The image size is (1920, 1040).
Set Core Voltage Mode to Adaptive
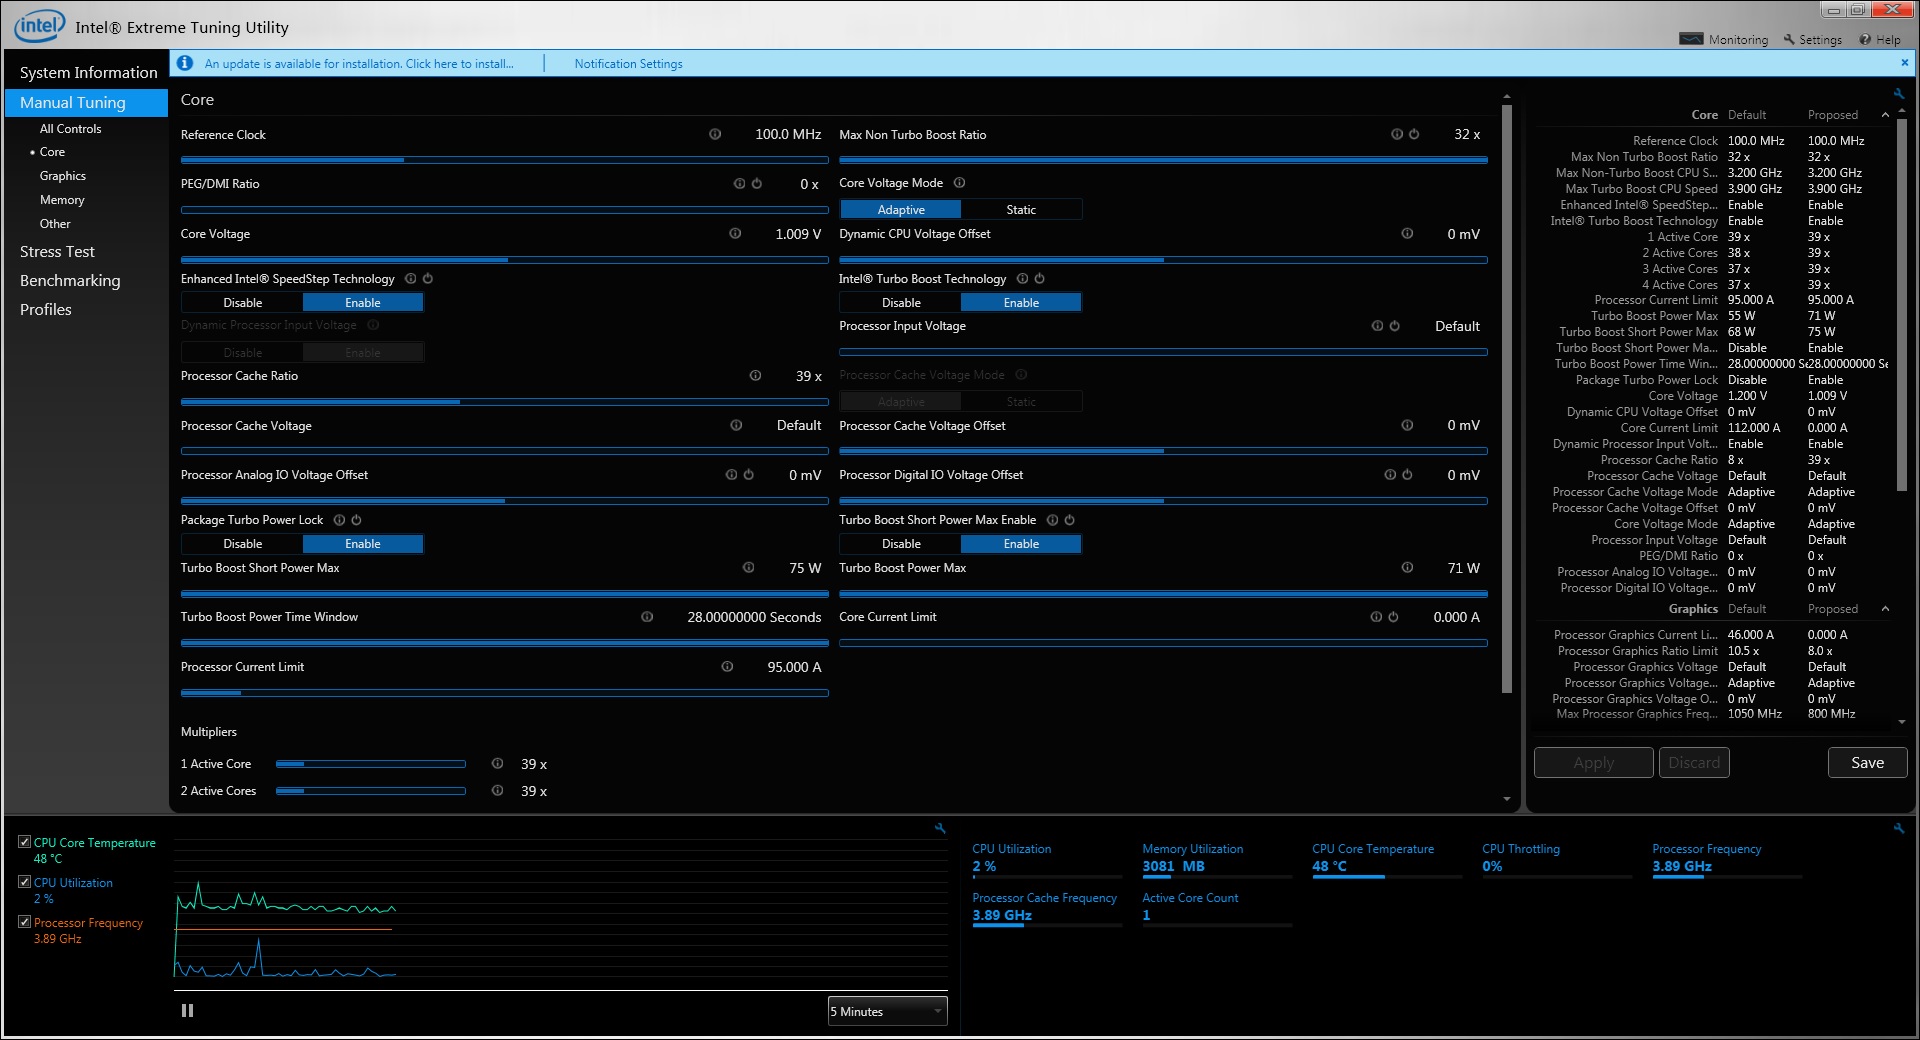coord(900,209)
